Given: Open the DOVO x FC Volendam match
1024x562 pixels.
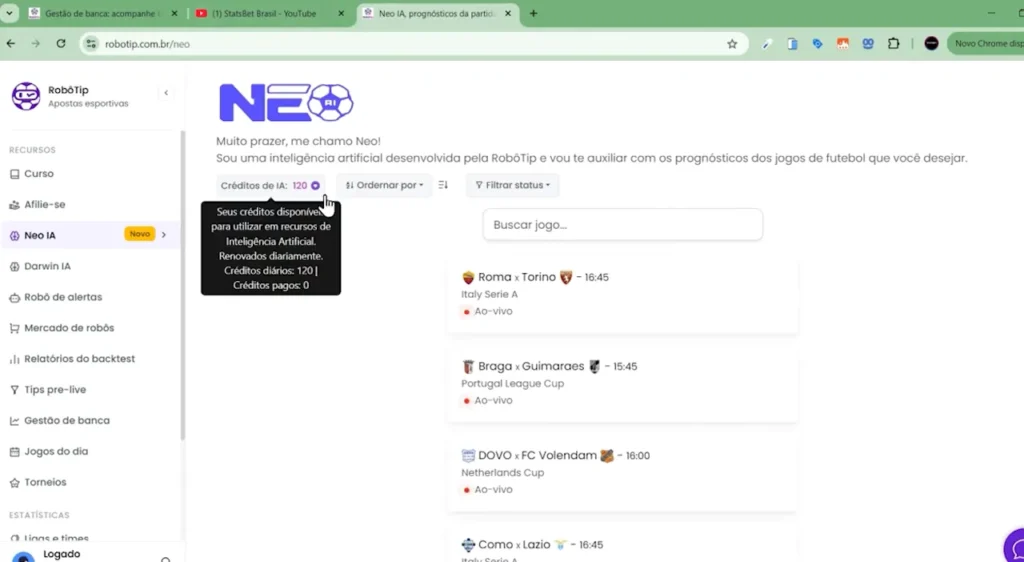Looking at the screenshot, I should pos(622,474).
